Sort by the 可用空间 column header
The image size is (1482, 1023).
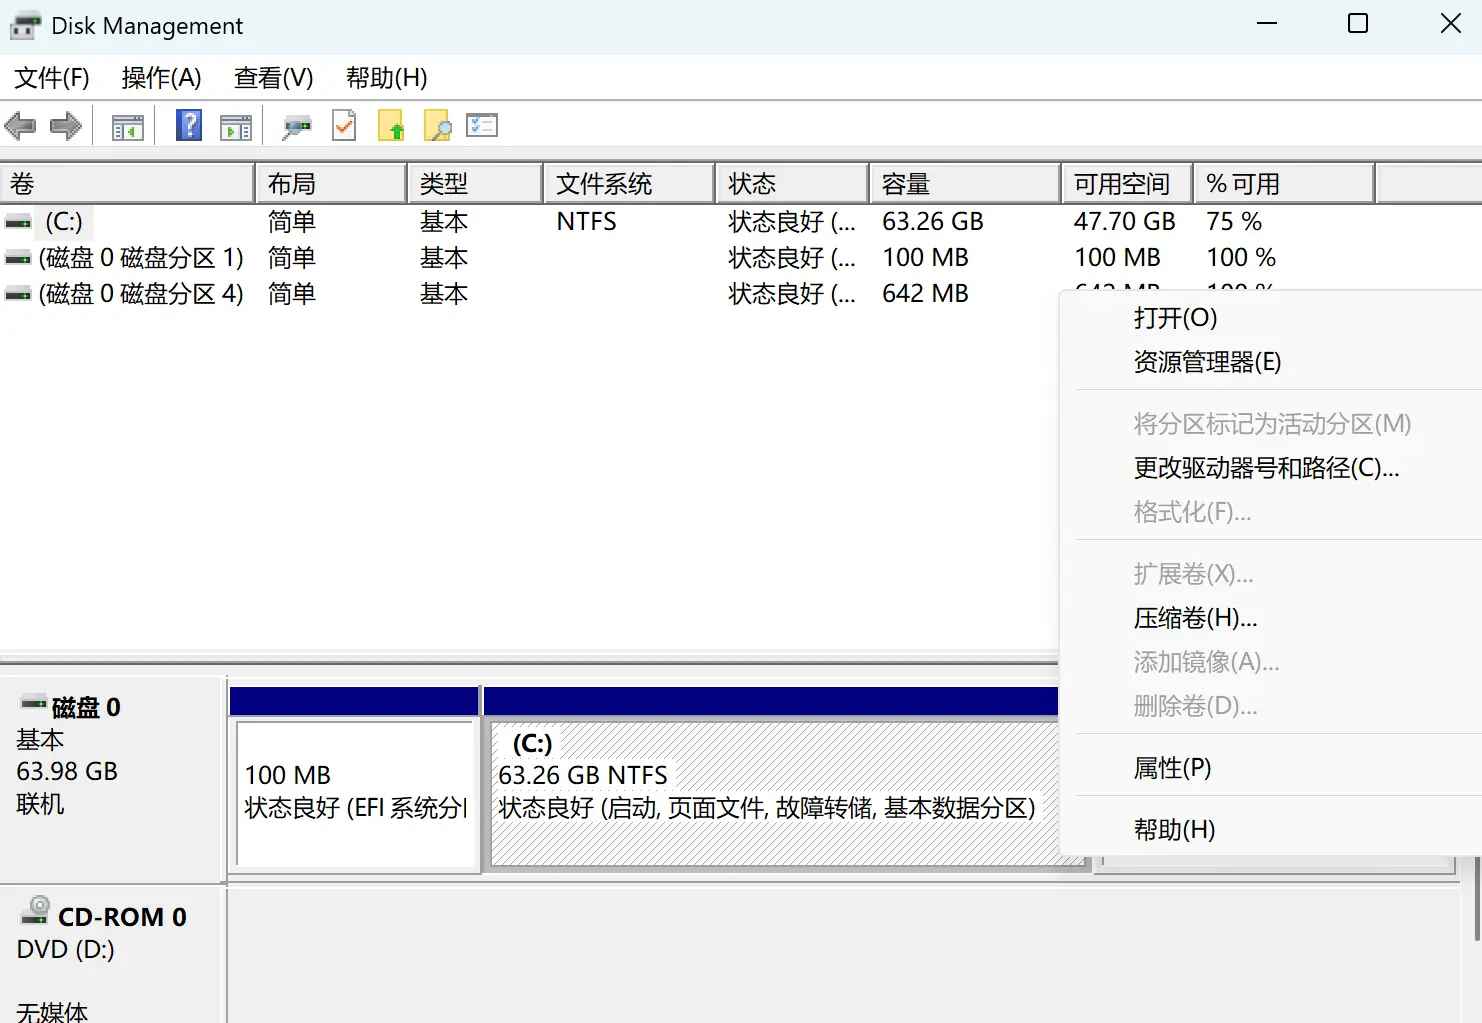tap(1127, 184)
